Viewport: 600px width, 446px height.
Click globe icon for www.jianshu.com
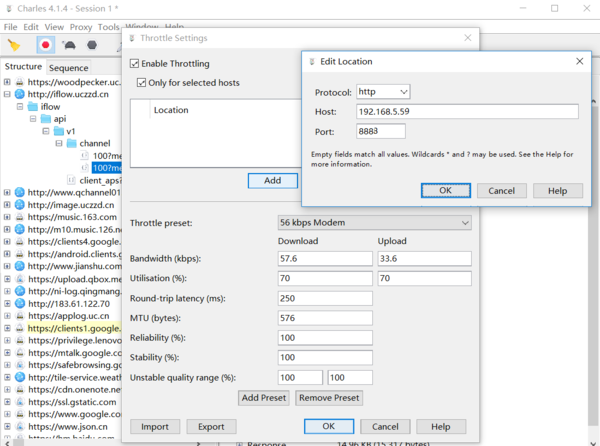click(20, 266)
